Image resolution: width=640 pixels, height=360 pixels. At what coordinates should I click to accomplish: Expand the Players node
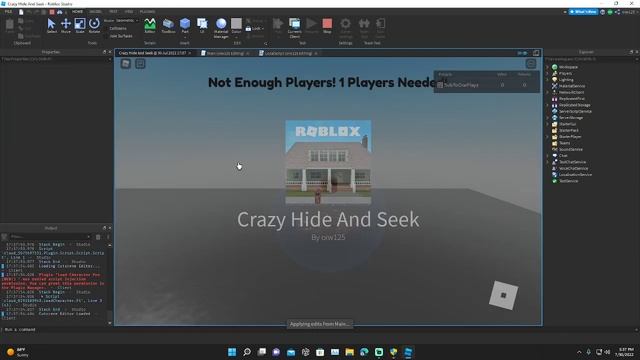tap(548, 73)
